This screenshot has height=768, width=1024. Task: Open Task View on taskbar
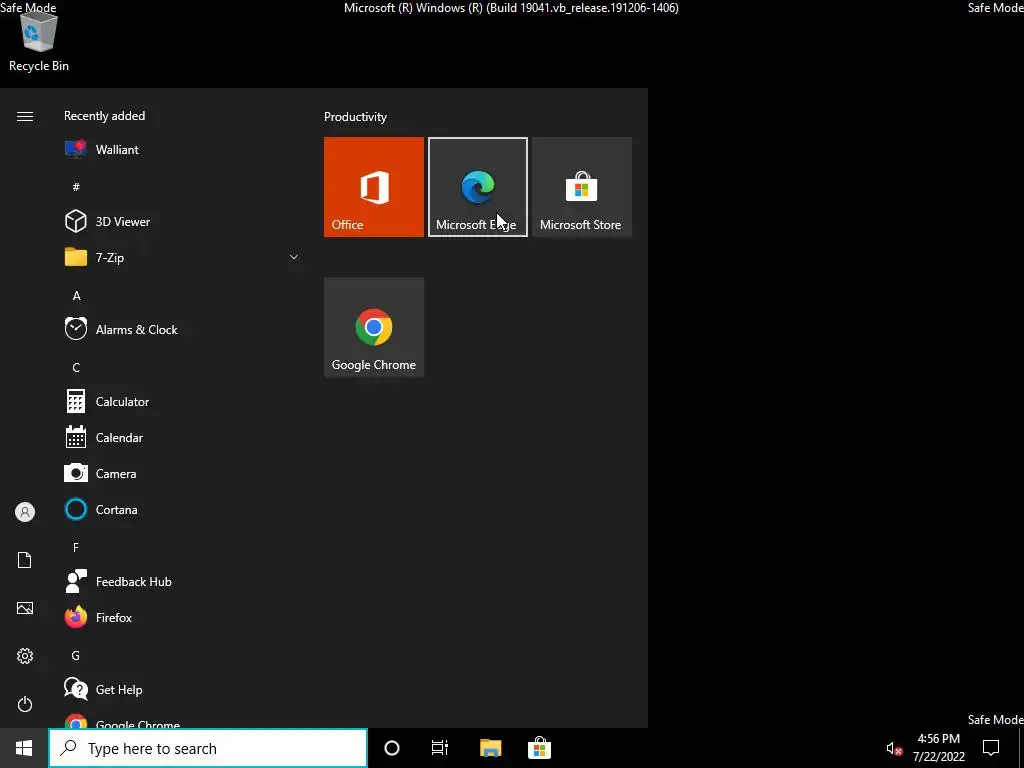coord(440,748)
